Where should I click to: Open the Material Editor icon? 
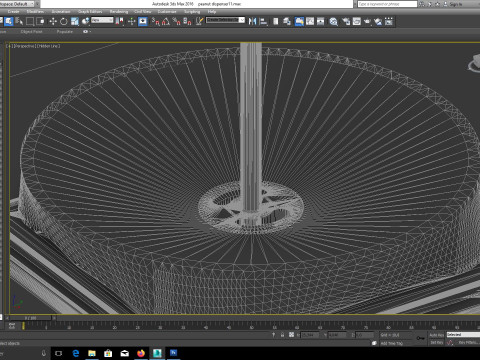[x=333, y=22]
